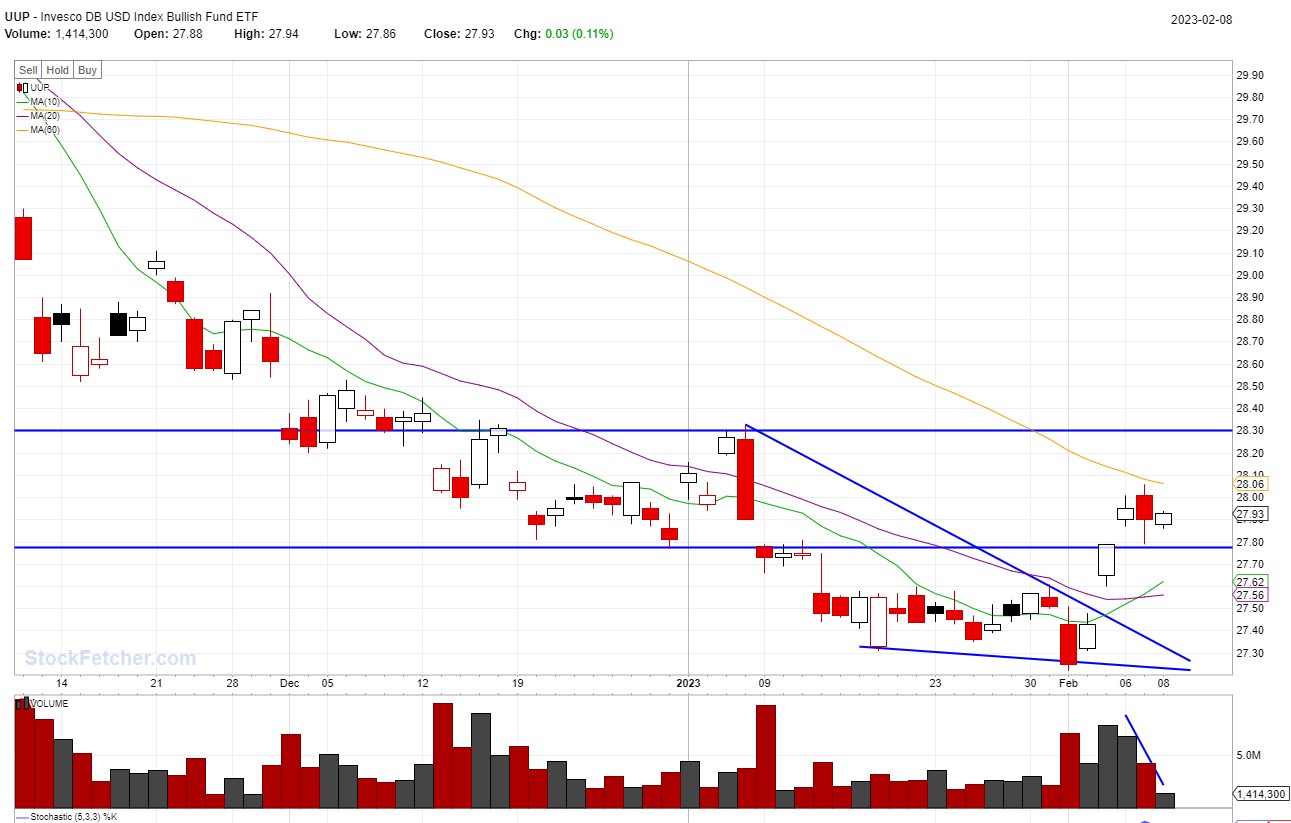Select the UUP candlestick legend entry
The width and height of the screenshot is (1291, 823).
click(33, 88)
